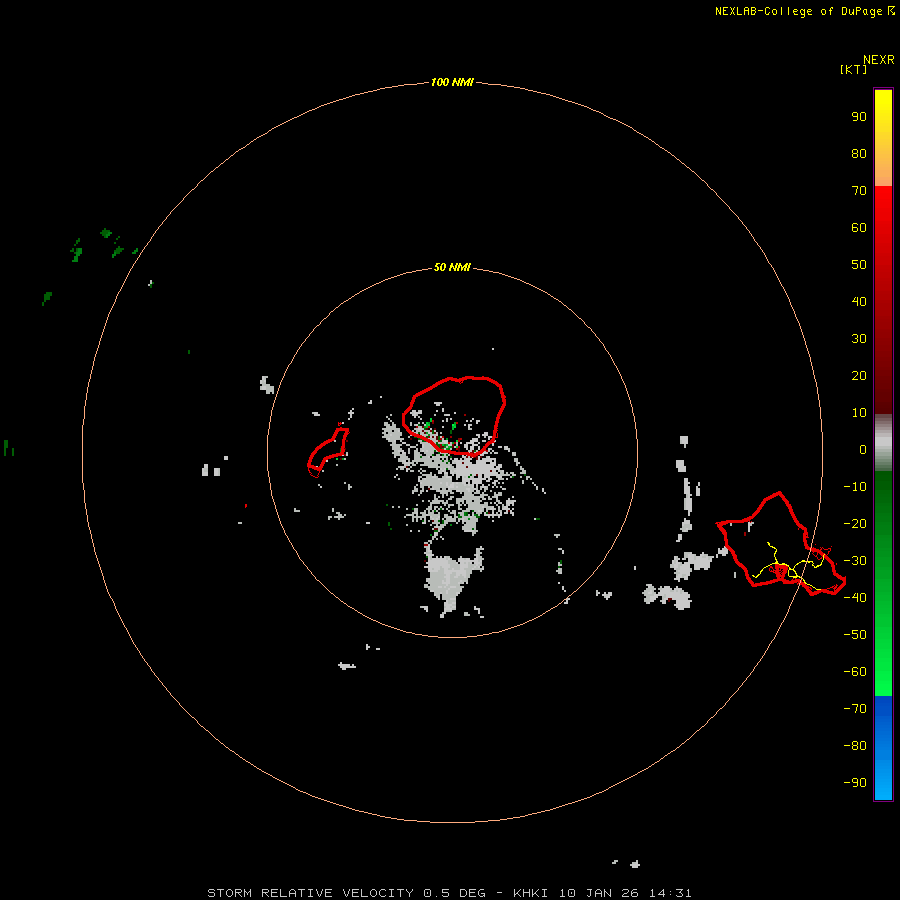The image size is (900, 900).
Task: Click the -10 value on the velocity scale
Action: pos(855,487)
